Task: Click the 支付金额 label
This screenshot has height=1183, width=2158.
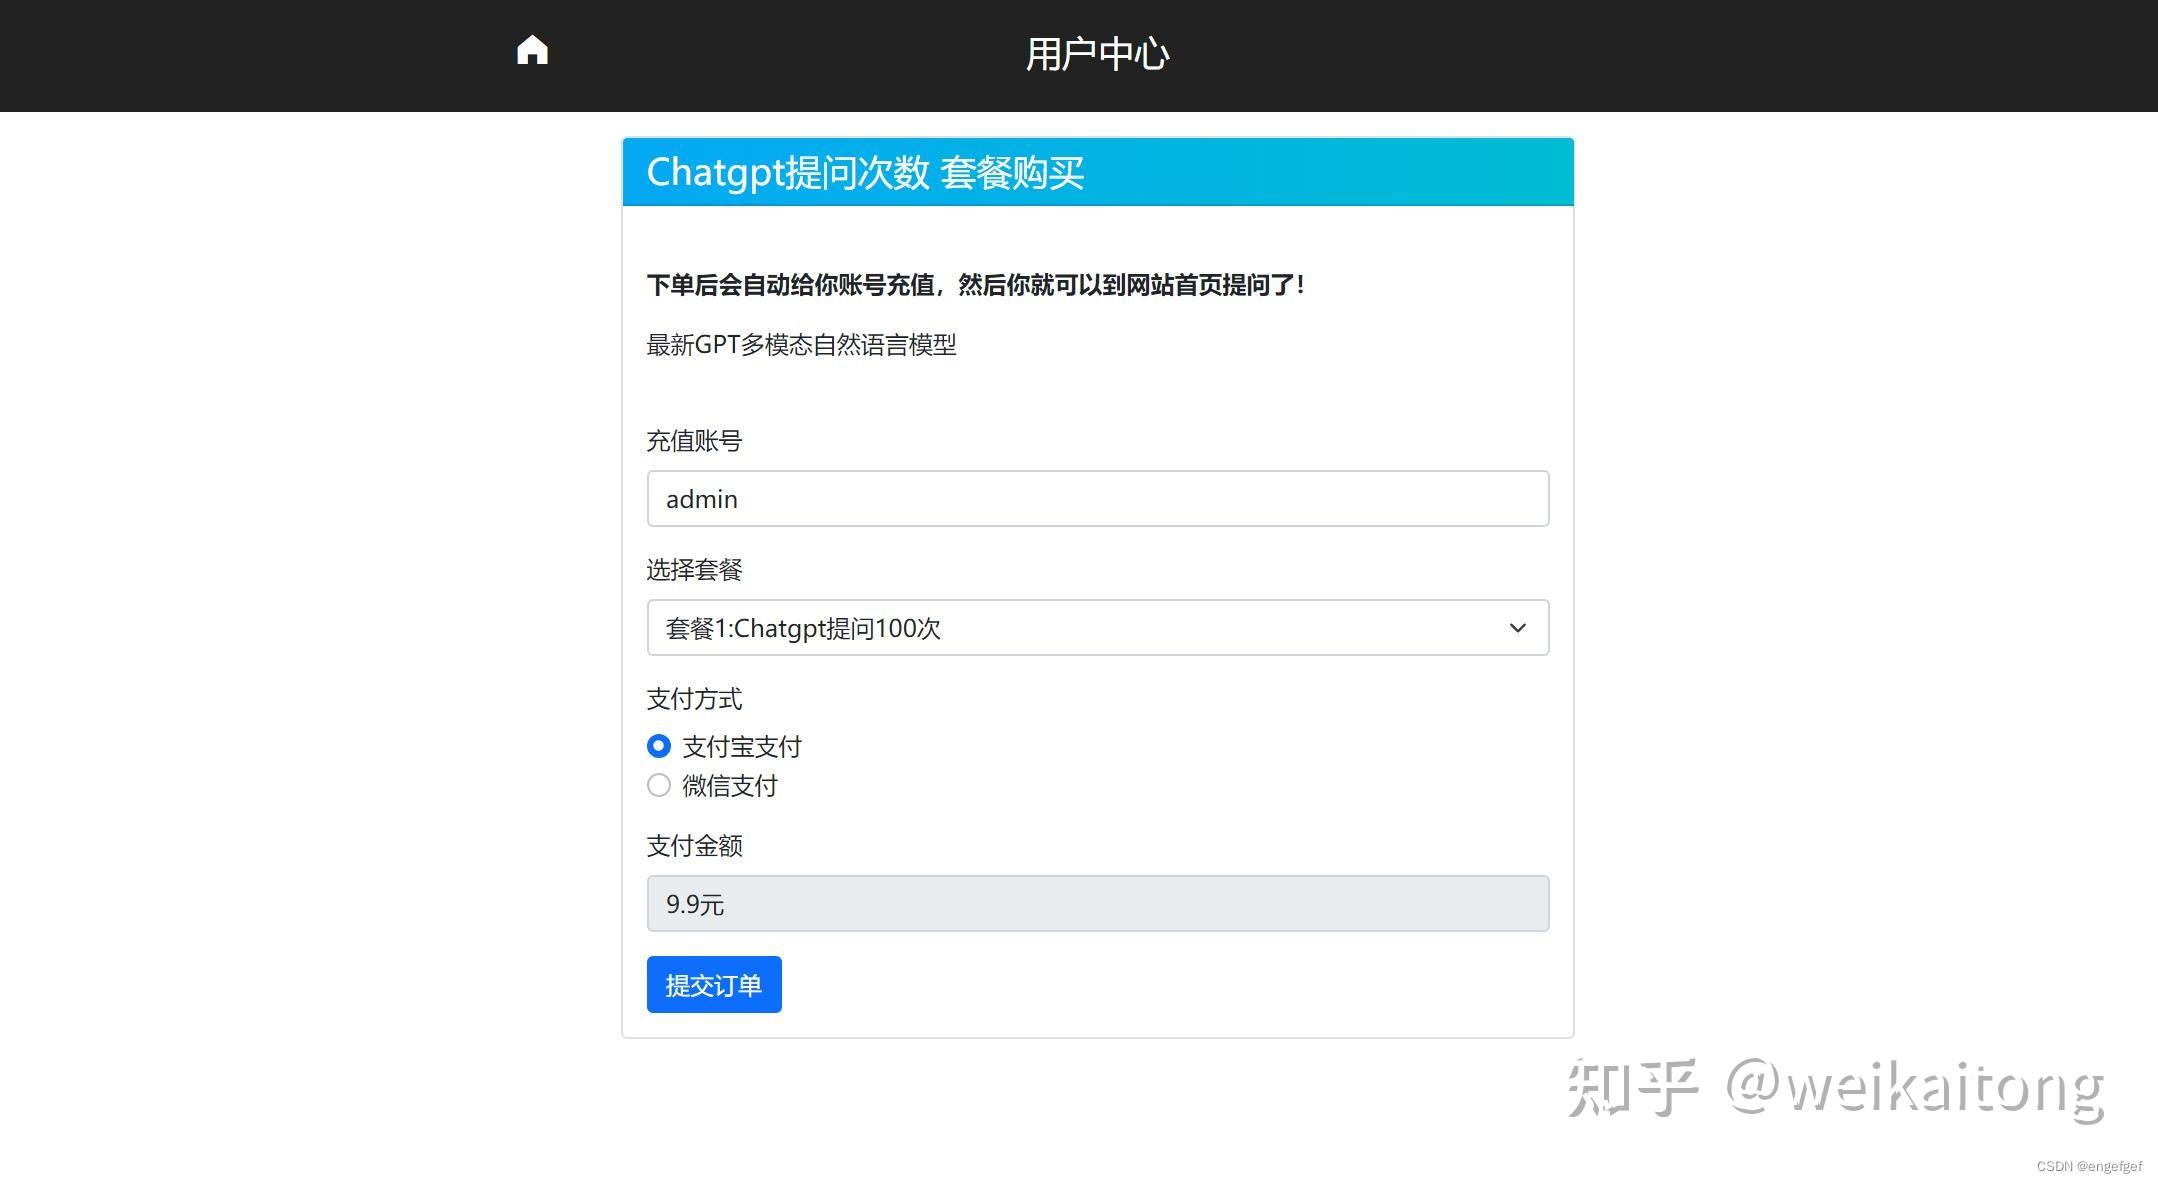Action: click(694, 845)
